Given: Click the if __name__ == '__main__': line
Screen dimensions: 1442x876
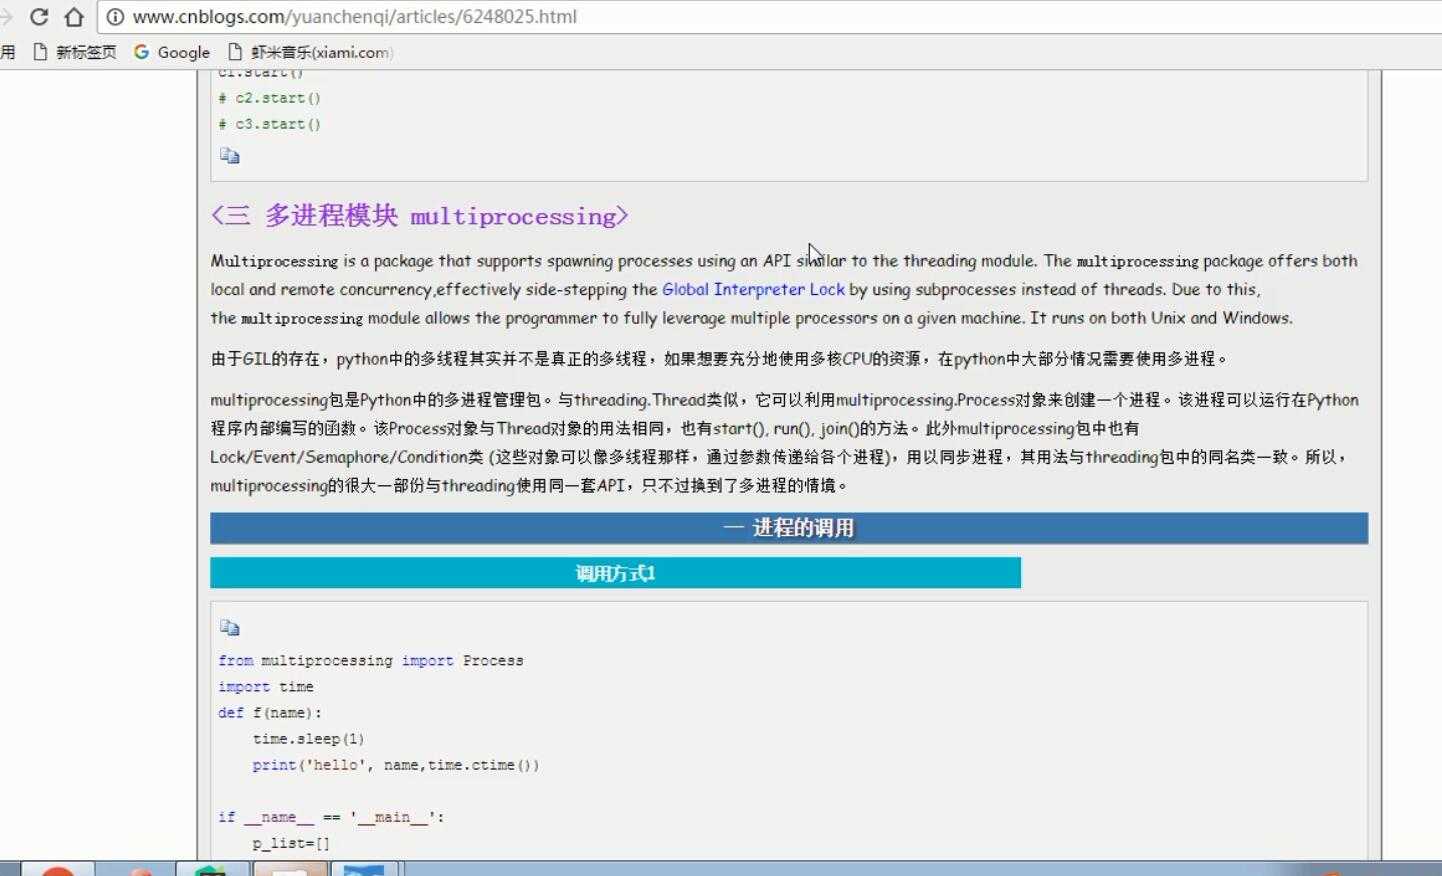Looking at the screenshot, I should 331,817.
